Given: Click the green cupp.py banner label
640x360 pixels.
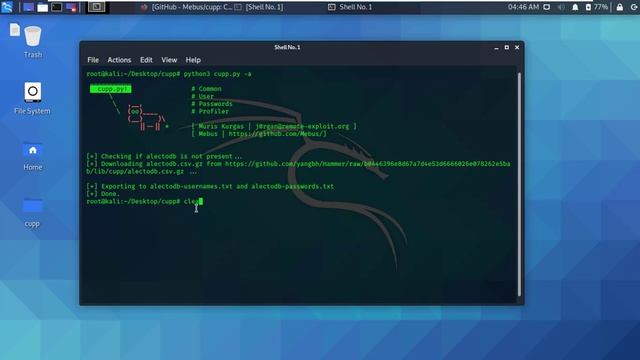Looking at the screenshot, I should tap(111, 89).
